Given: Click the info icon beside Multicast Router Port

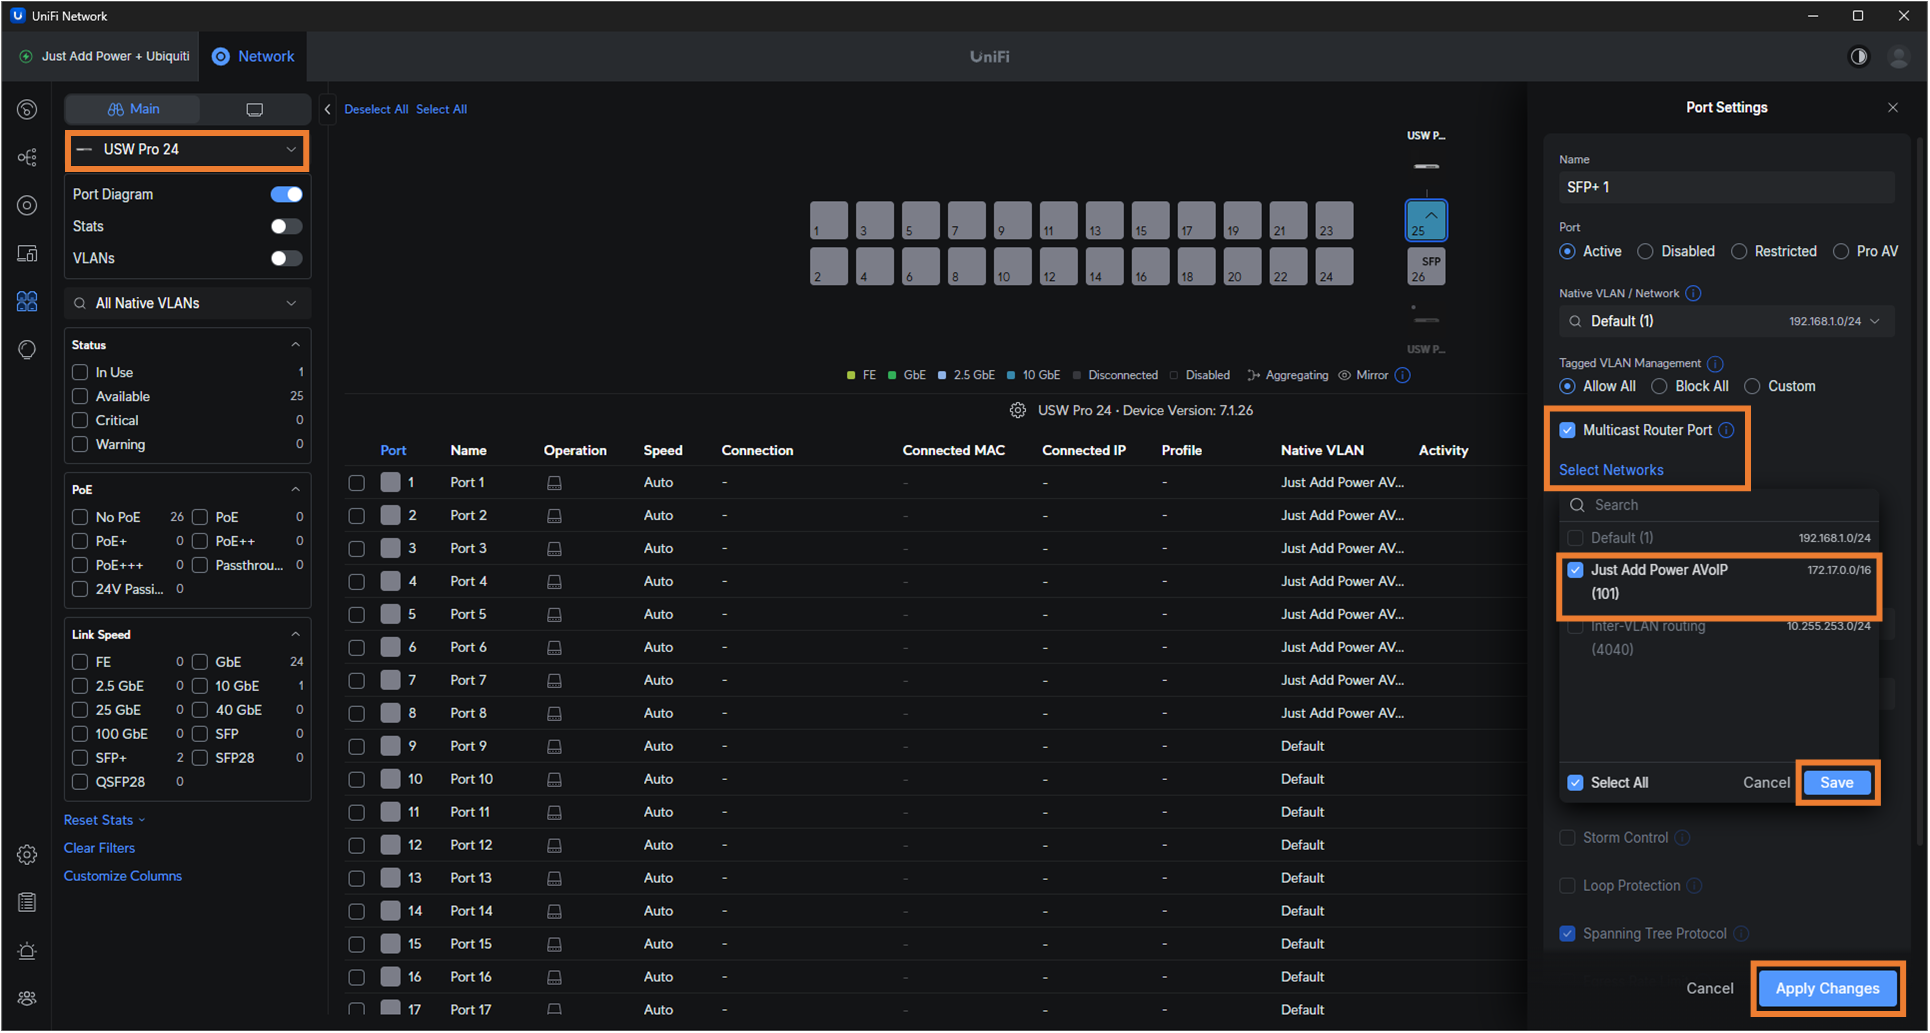Looking at the screenshot, I should 1726,430.
